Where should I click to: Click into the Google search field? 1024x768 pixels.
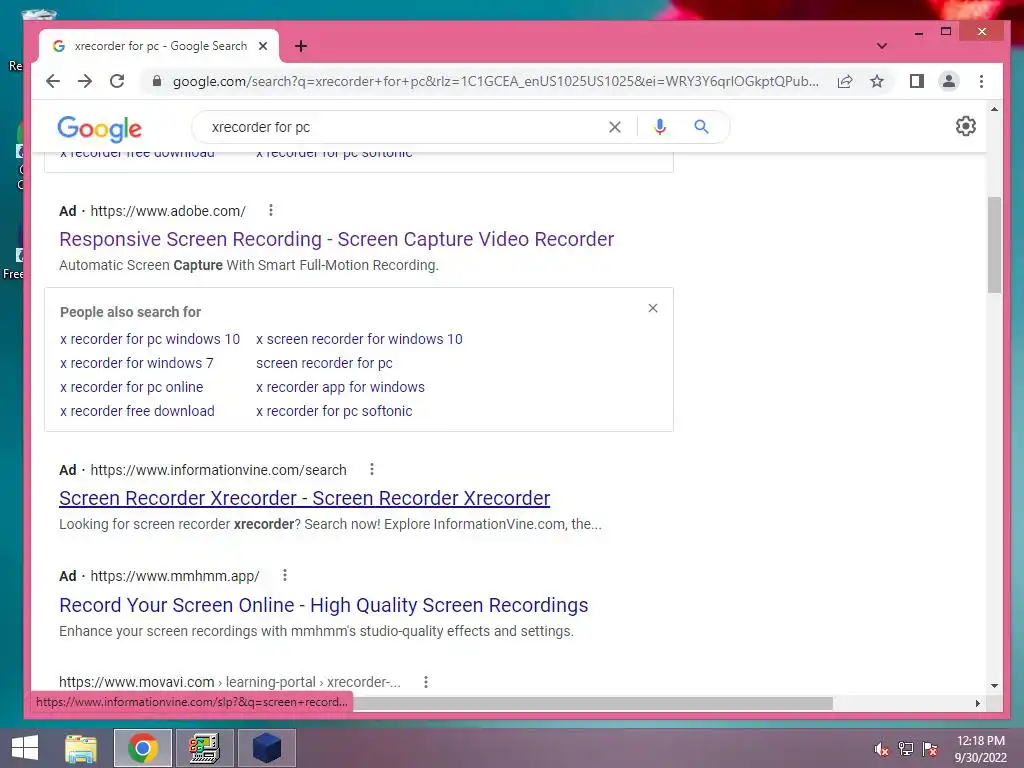405,127
